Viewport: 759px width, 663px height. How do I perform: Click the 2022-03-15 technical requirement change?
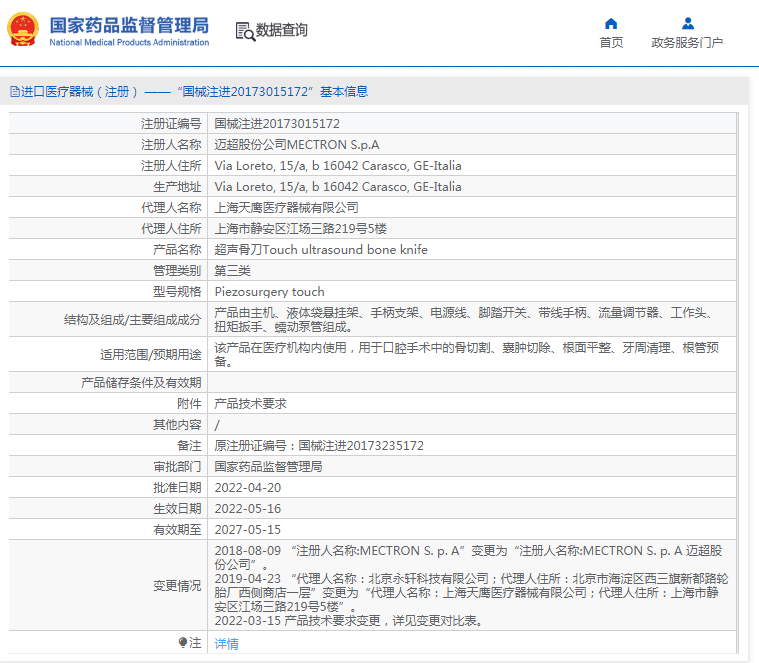349,620
